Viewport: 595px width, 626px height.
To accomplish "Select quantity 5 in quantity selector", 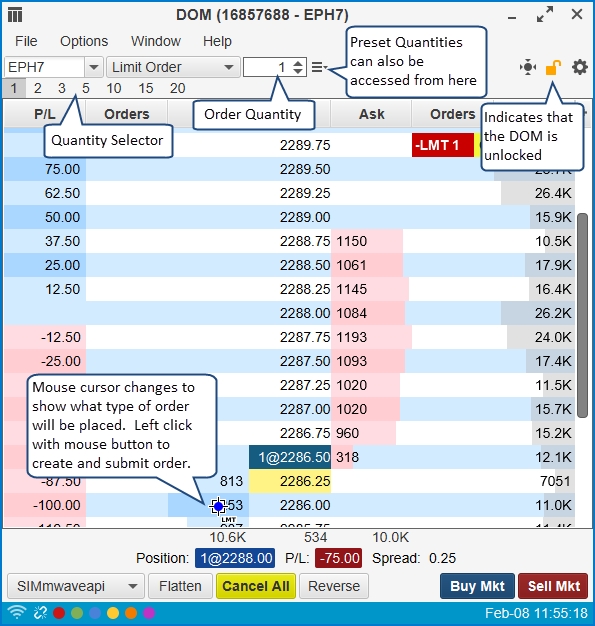I will coord(86,88).
